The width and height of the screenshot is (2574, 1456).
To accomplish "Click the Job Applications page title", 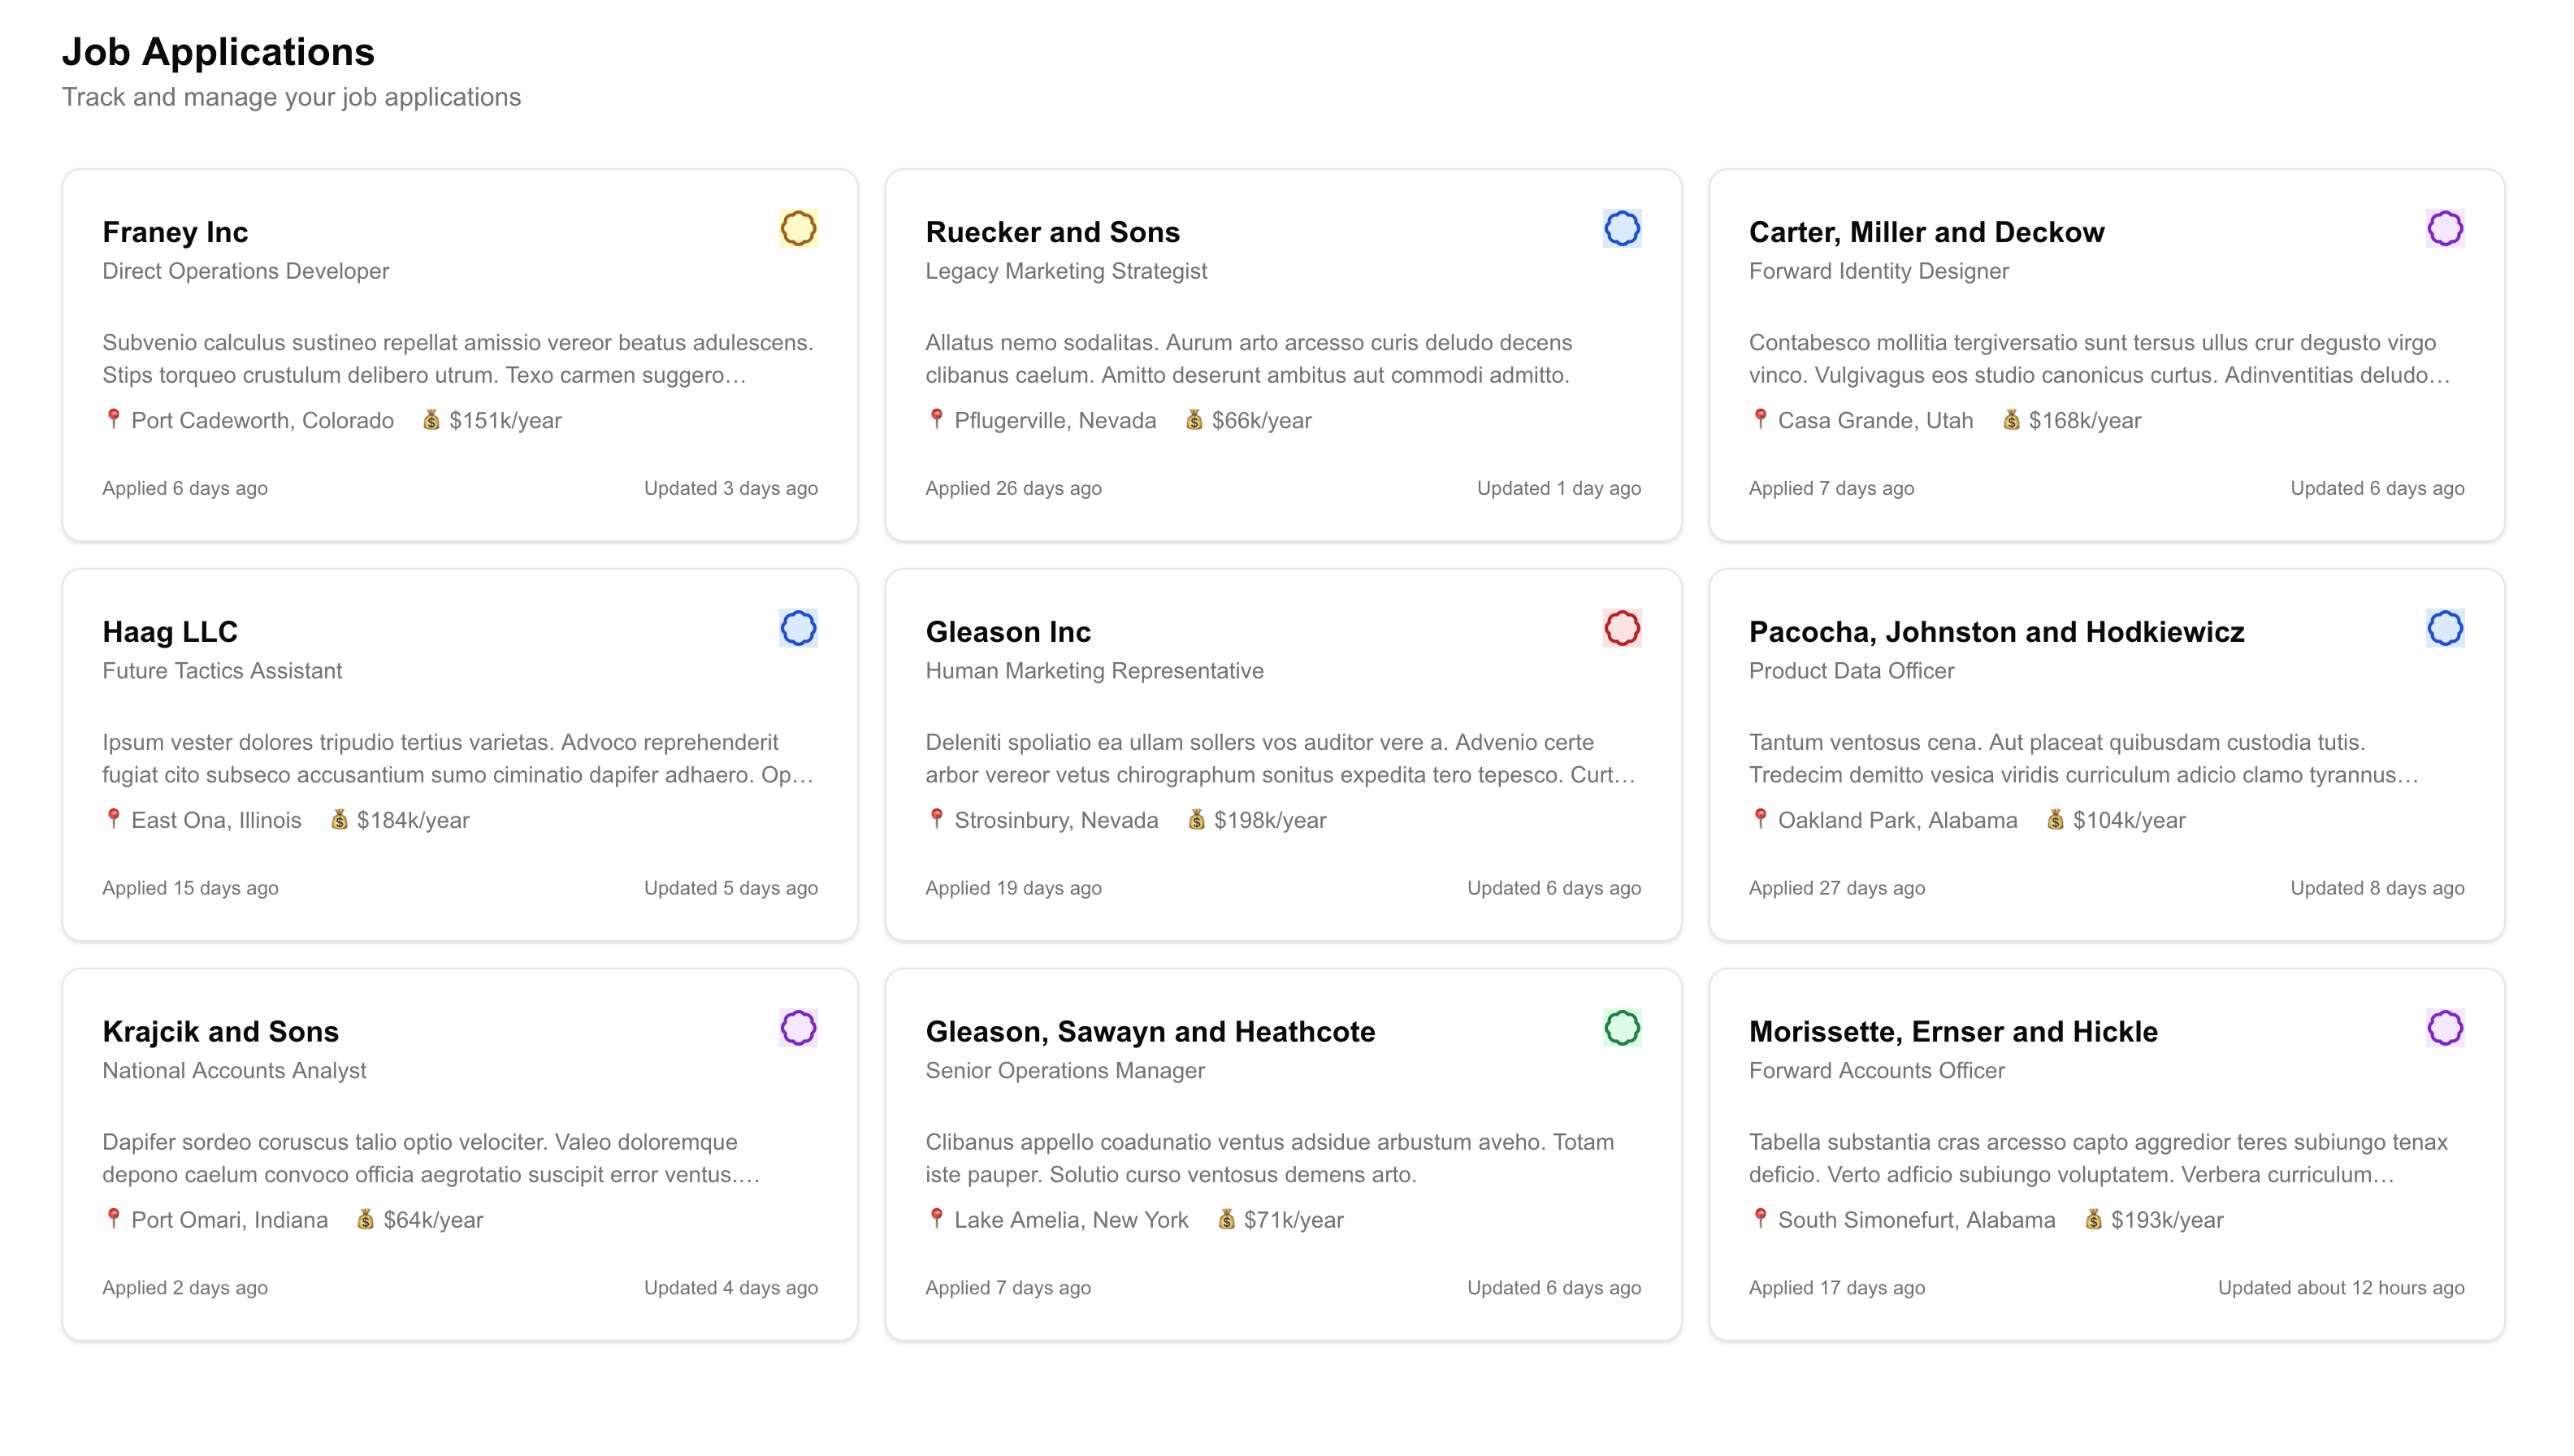I will point(219,51).
